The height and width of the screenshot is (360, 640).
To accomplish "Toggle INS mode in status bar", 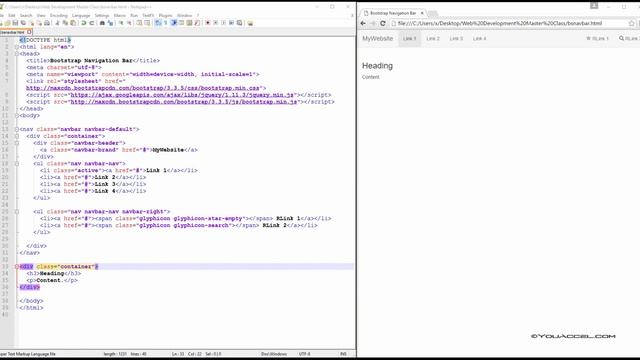I will pyautogui.click(x=343, y=354).
